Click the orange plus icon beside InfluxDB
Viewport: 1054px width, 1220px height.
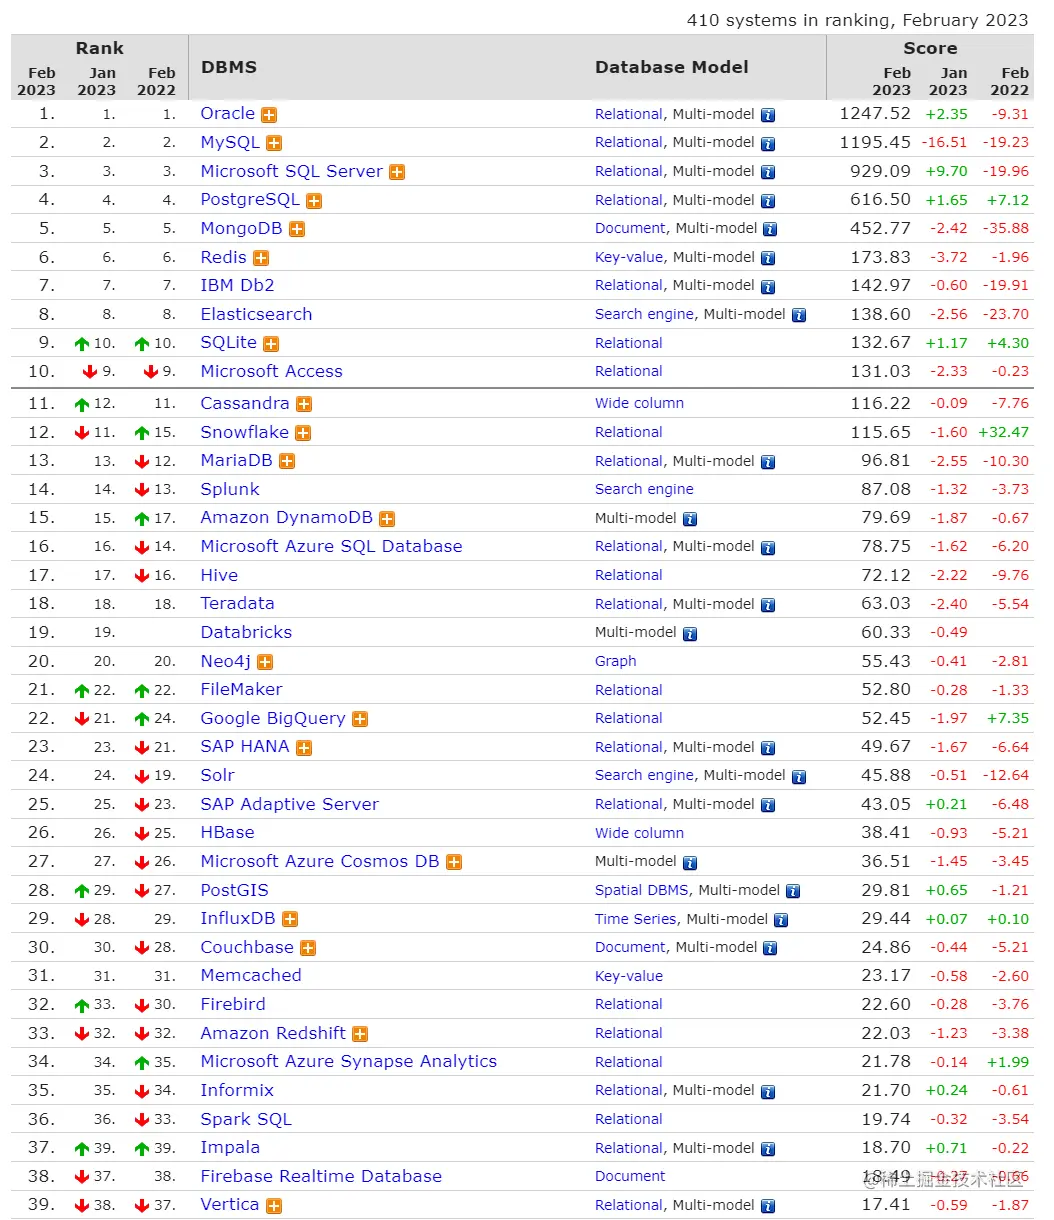coord(290,920)
